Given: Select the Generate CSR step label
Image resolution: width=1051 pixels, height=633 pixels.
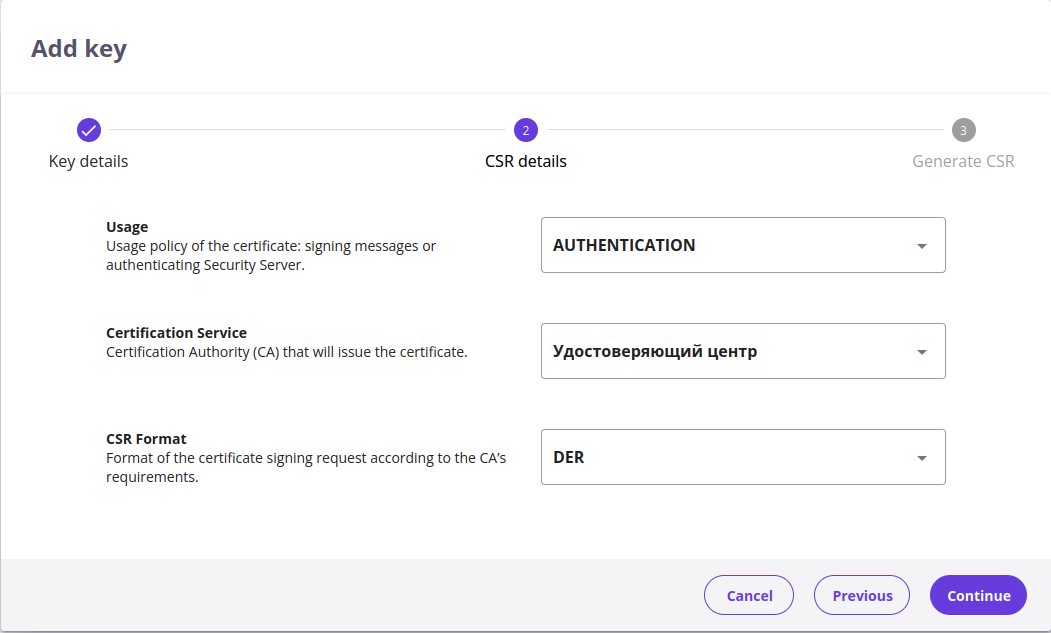Looking at the screenshot, I should point(963,161).
